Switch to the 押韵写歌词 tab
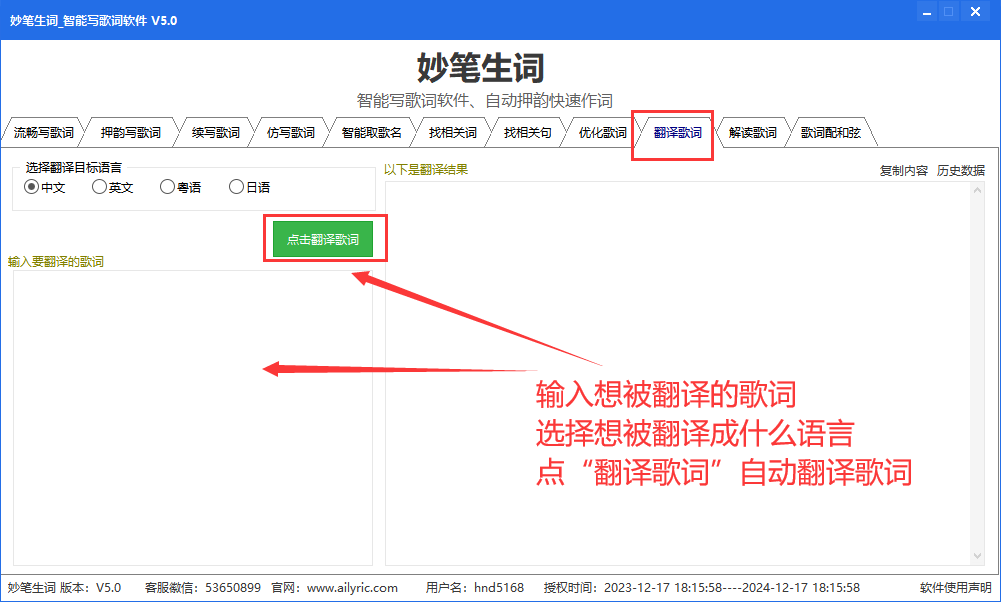 coord(130,133)
